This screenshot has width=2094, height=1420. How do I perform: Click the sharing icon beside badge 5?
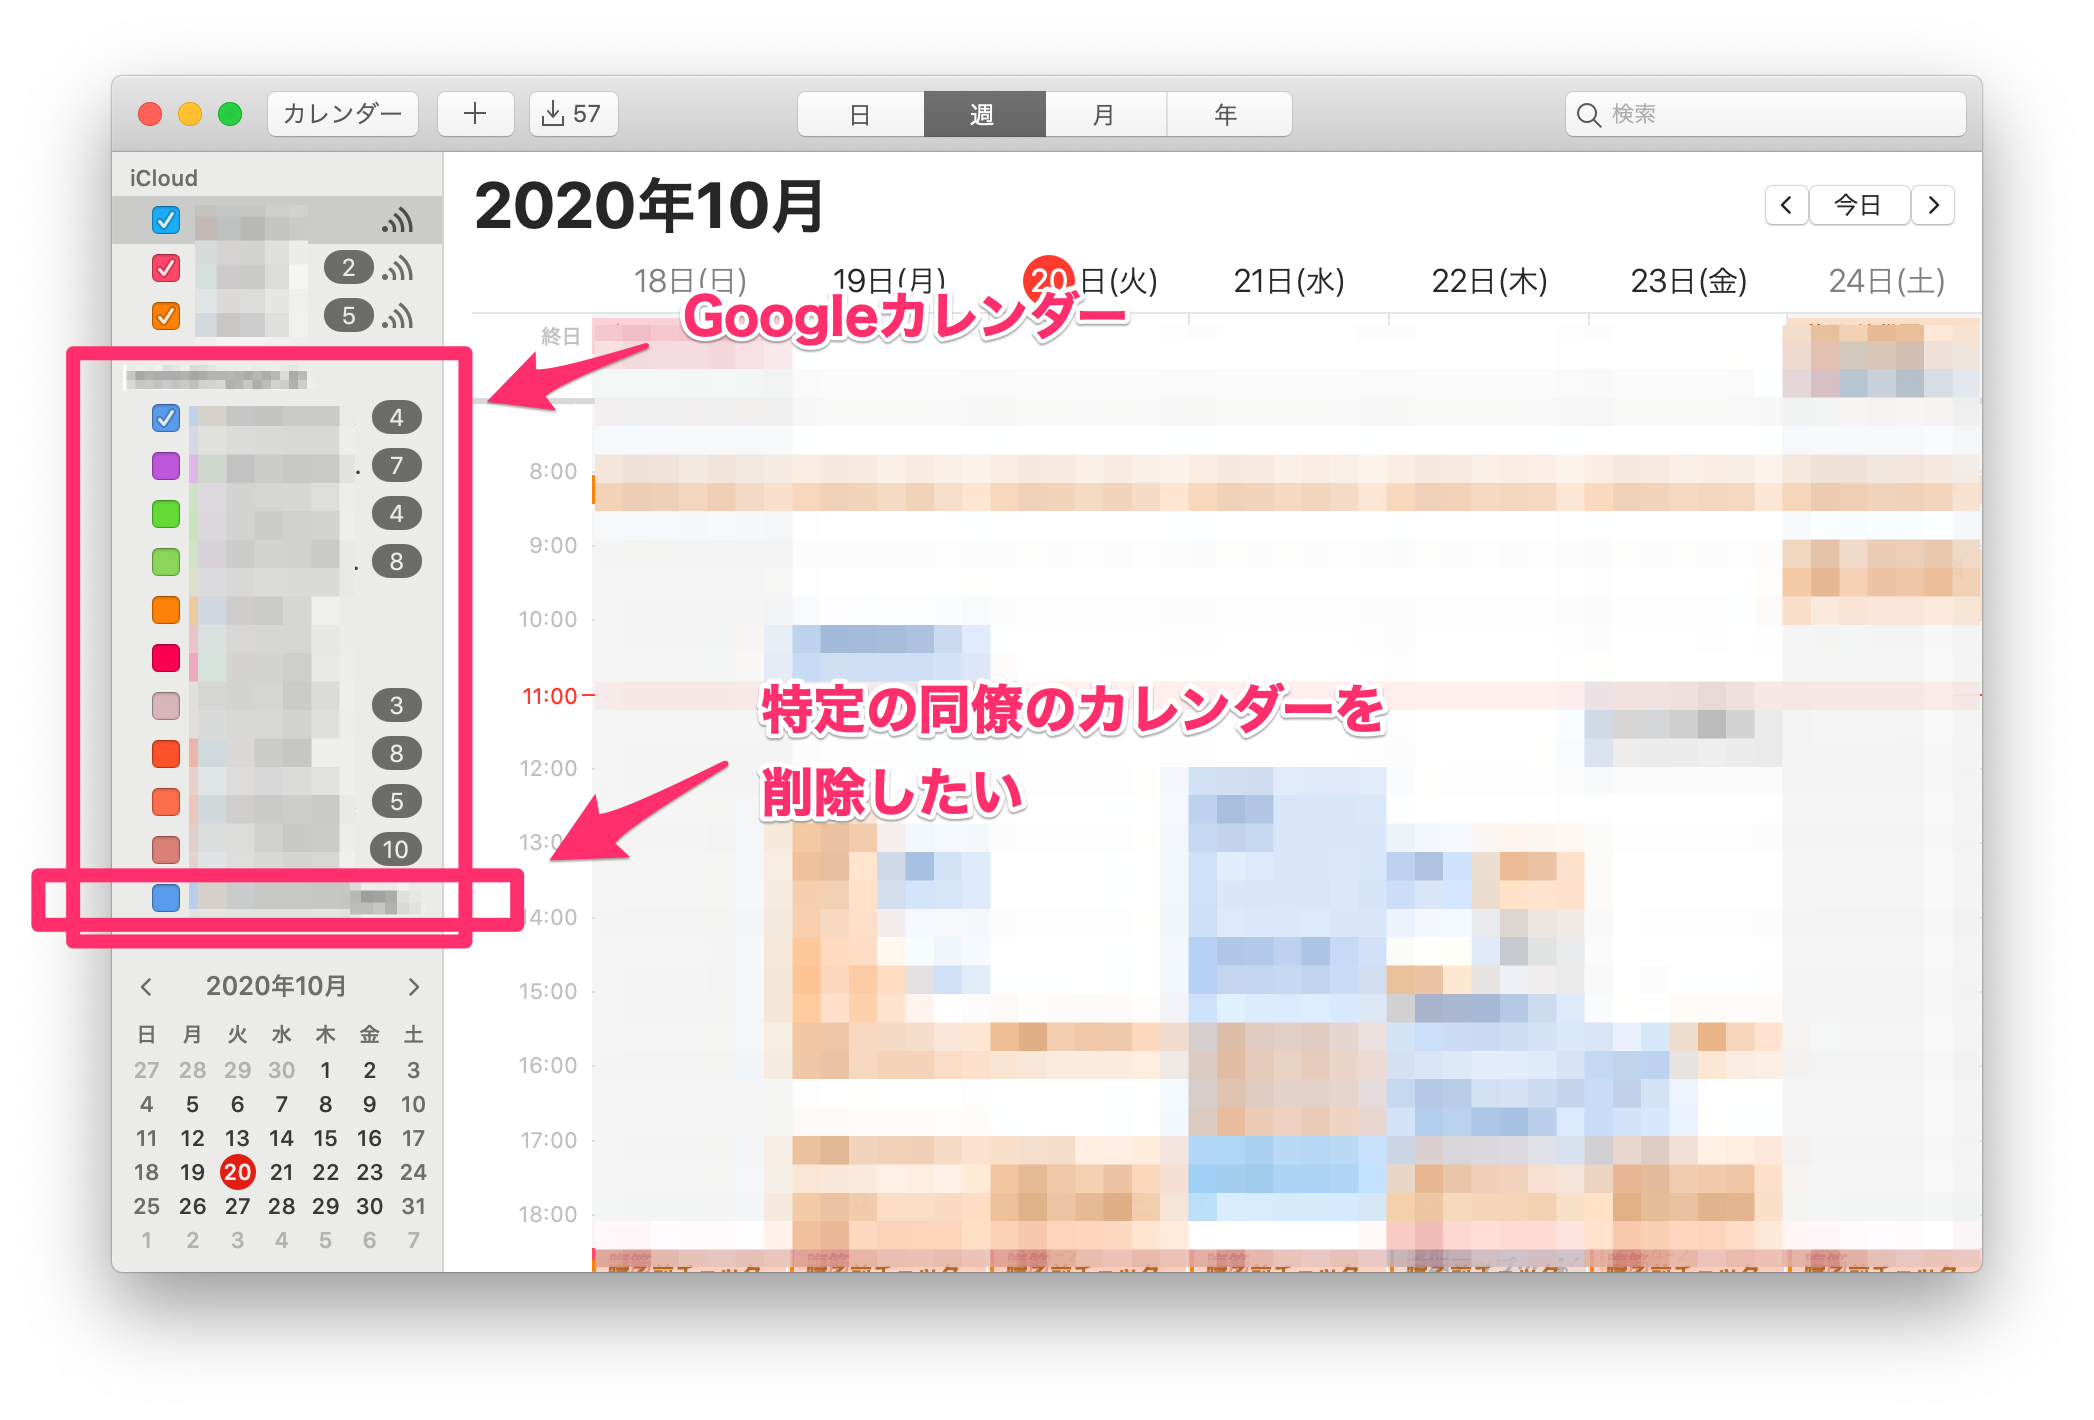pos(397,317)
